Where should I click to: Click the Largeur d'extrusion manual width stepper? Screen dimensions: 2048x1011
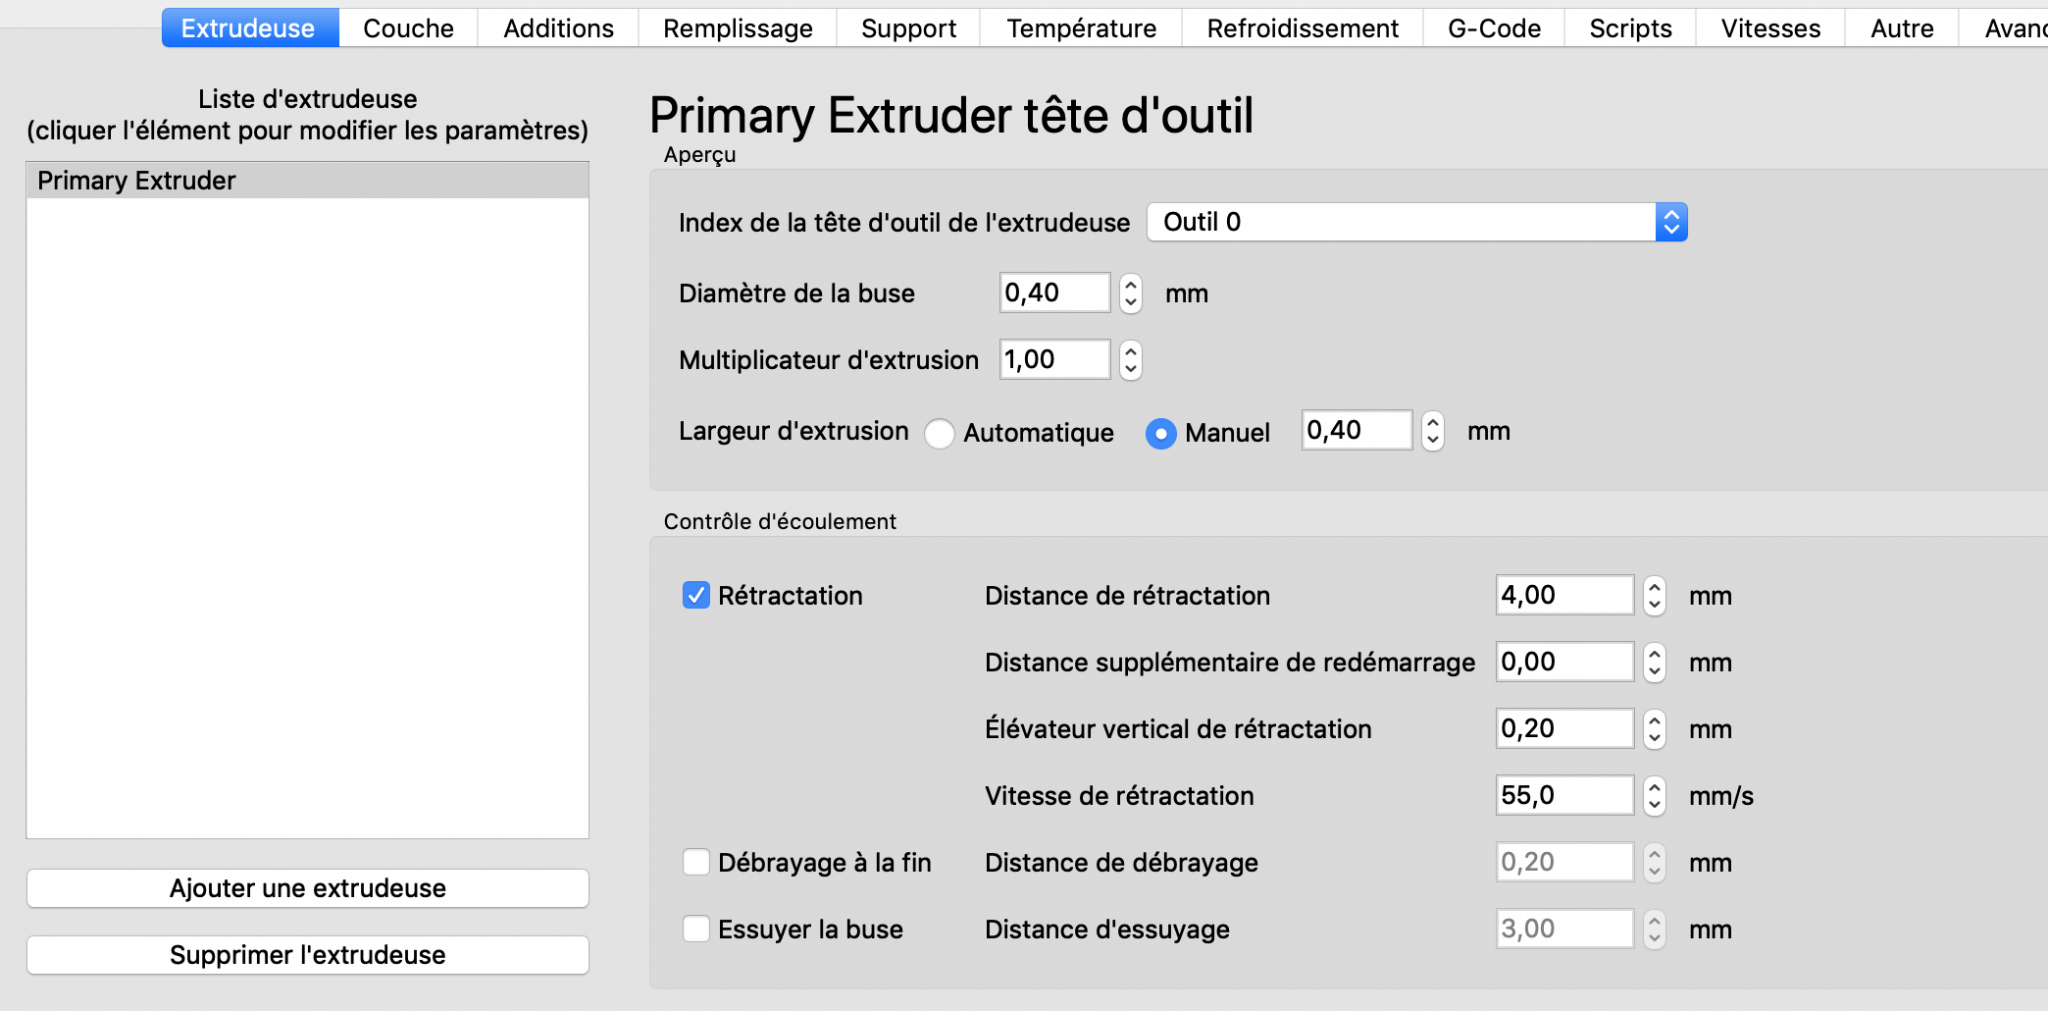click(1433, 431)
